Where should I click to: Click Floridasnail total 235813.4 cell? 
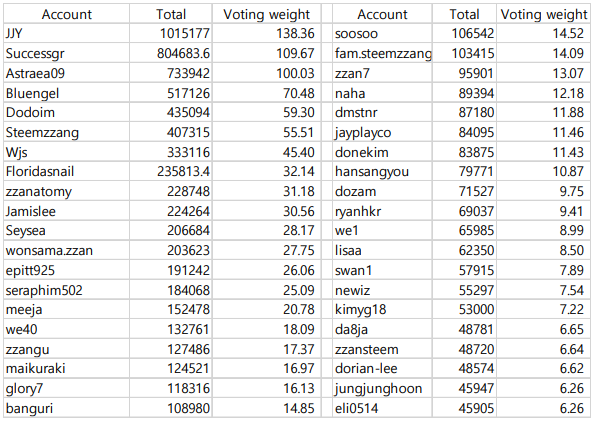click(171, 171)
